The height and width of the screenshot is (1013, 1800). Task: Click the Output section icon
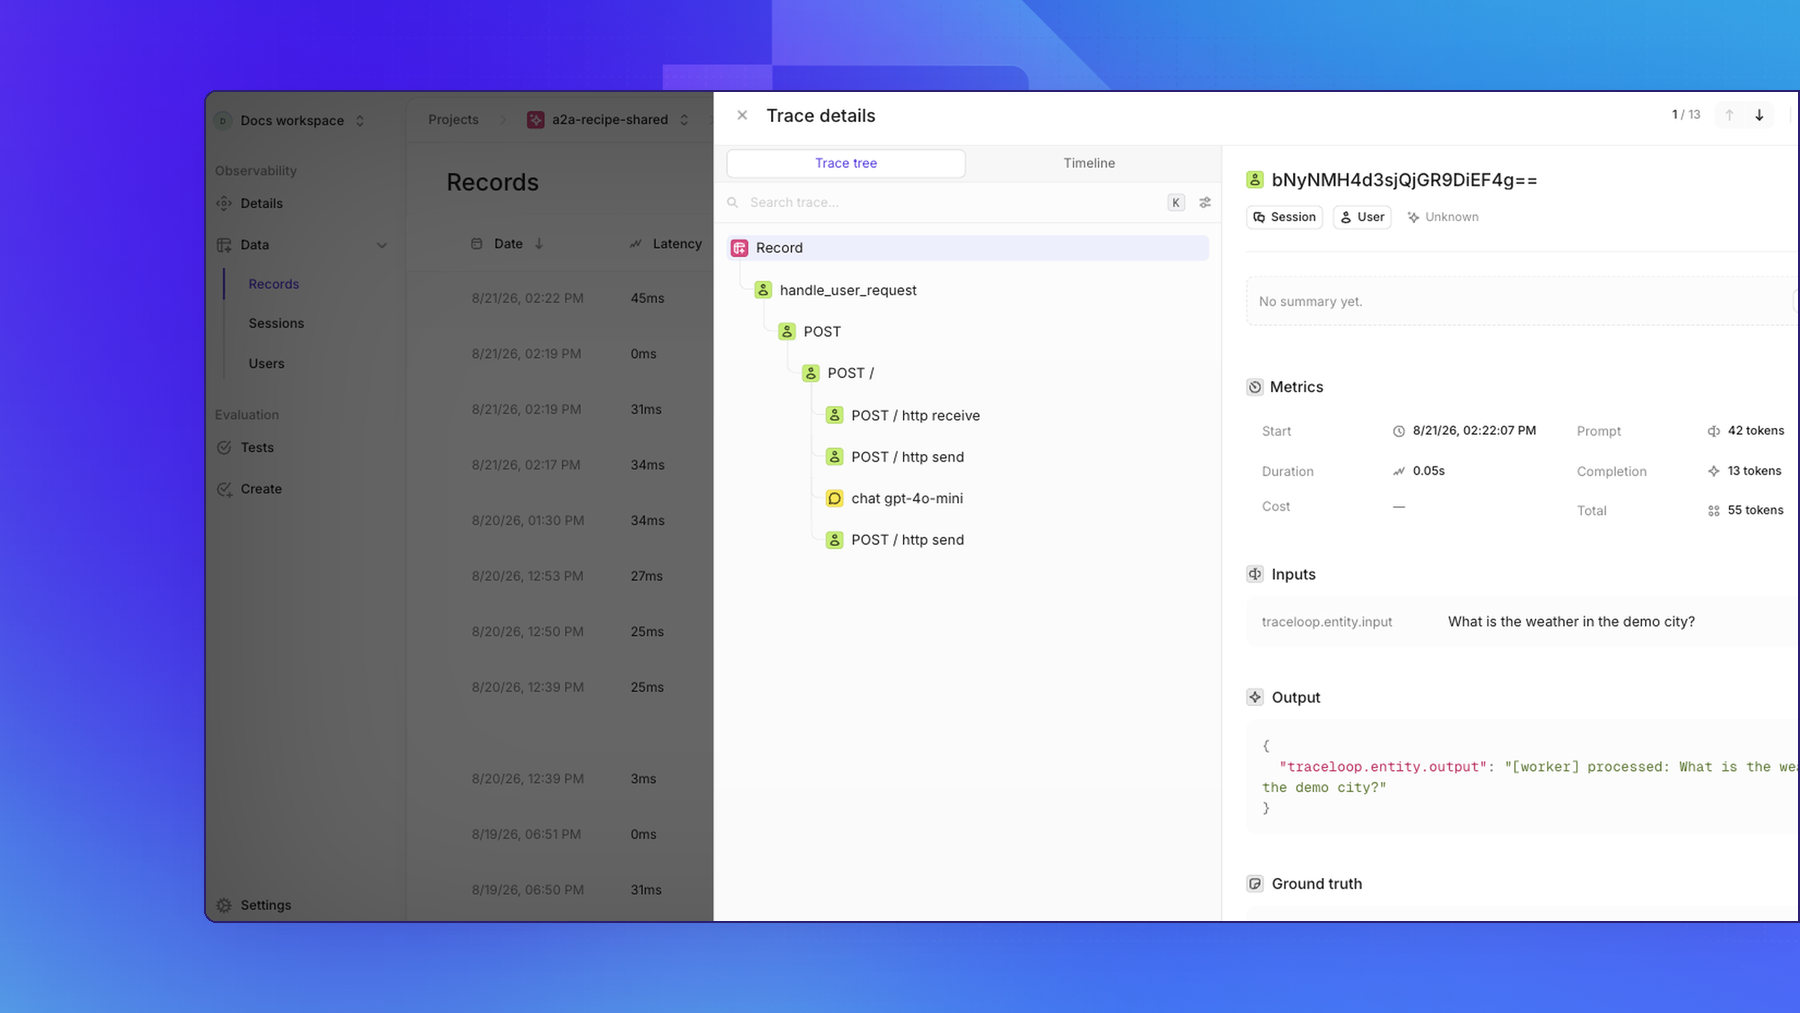(1255, 697)
